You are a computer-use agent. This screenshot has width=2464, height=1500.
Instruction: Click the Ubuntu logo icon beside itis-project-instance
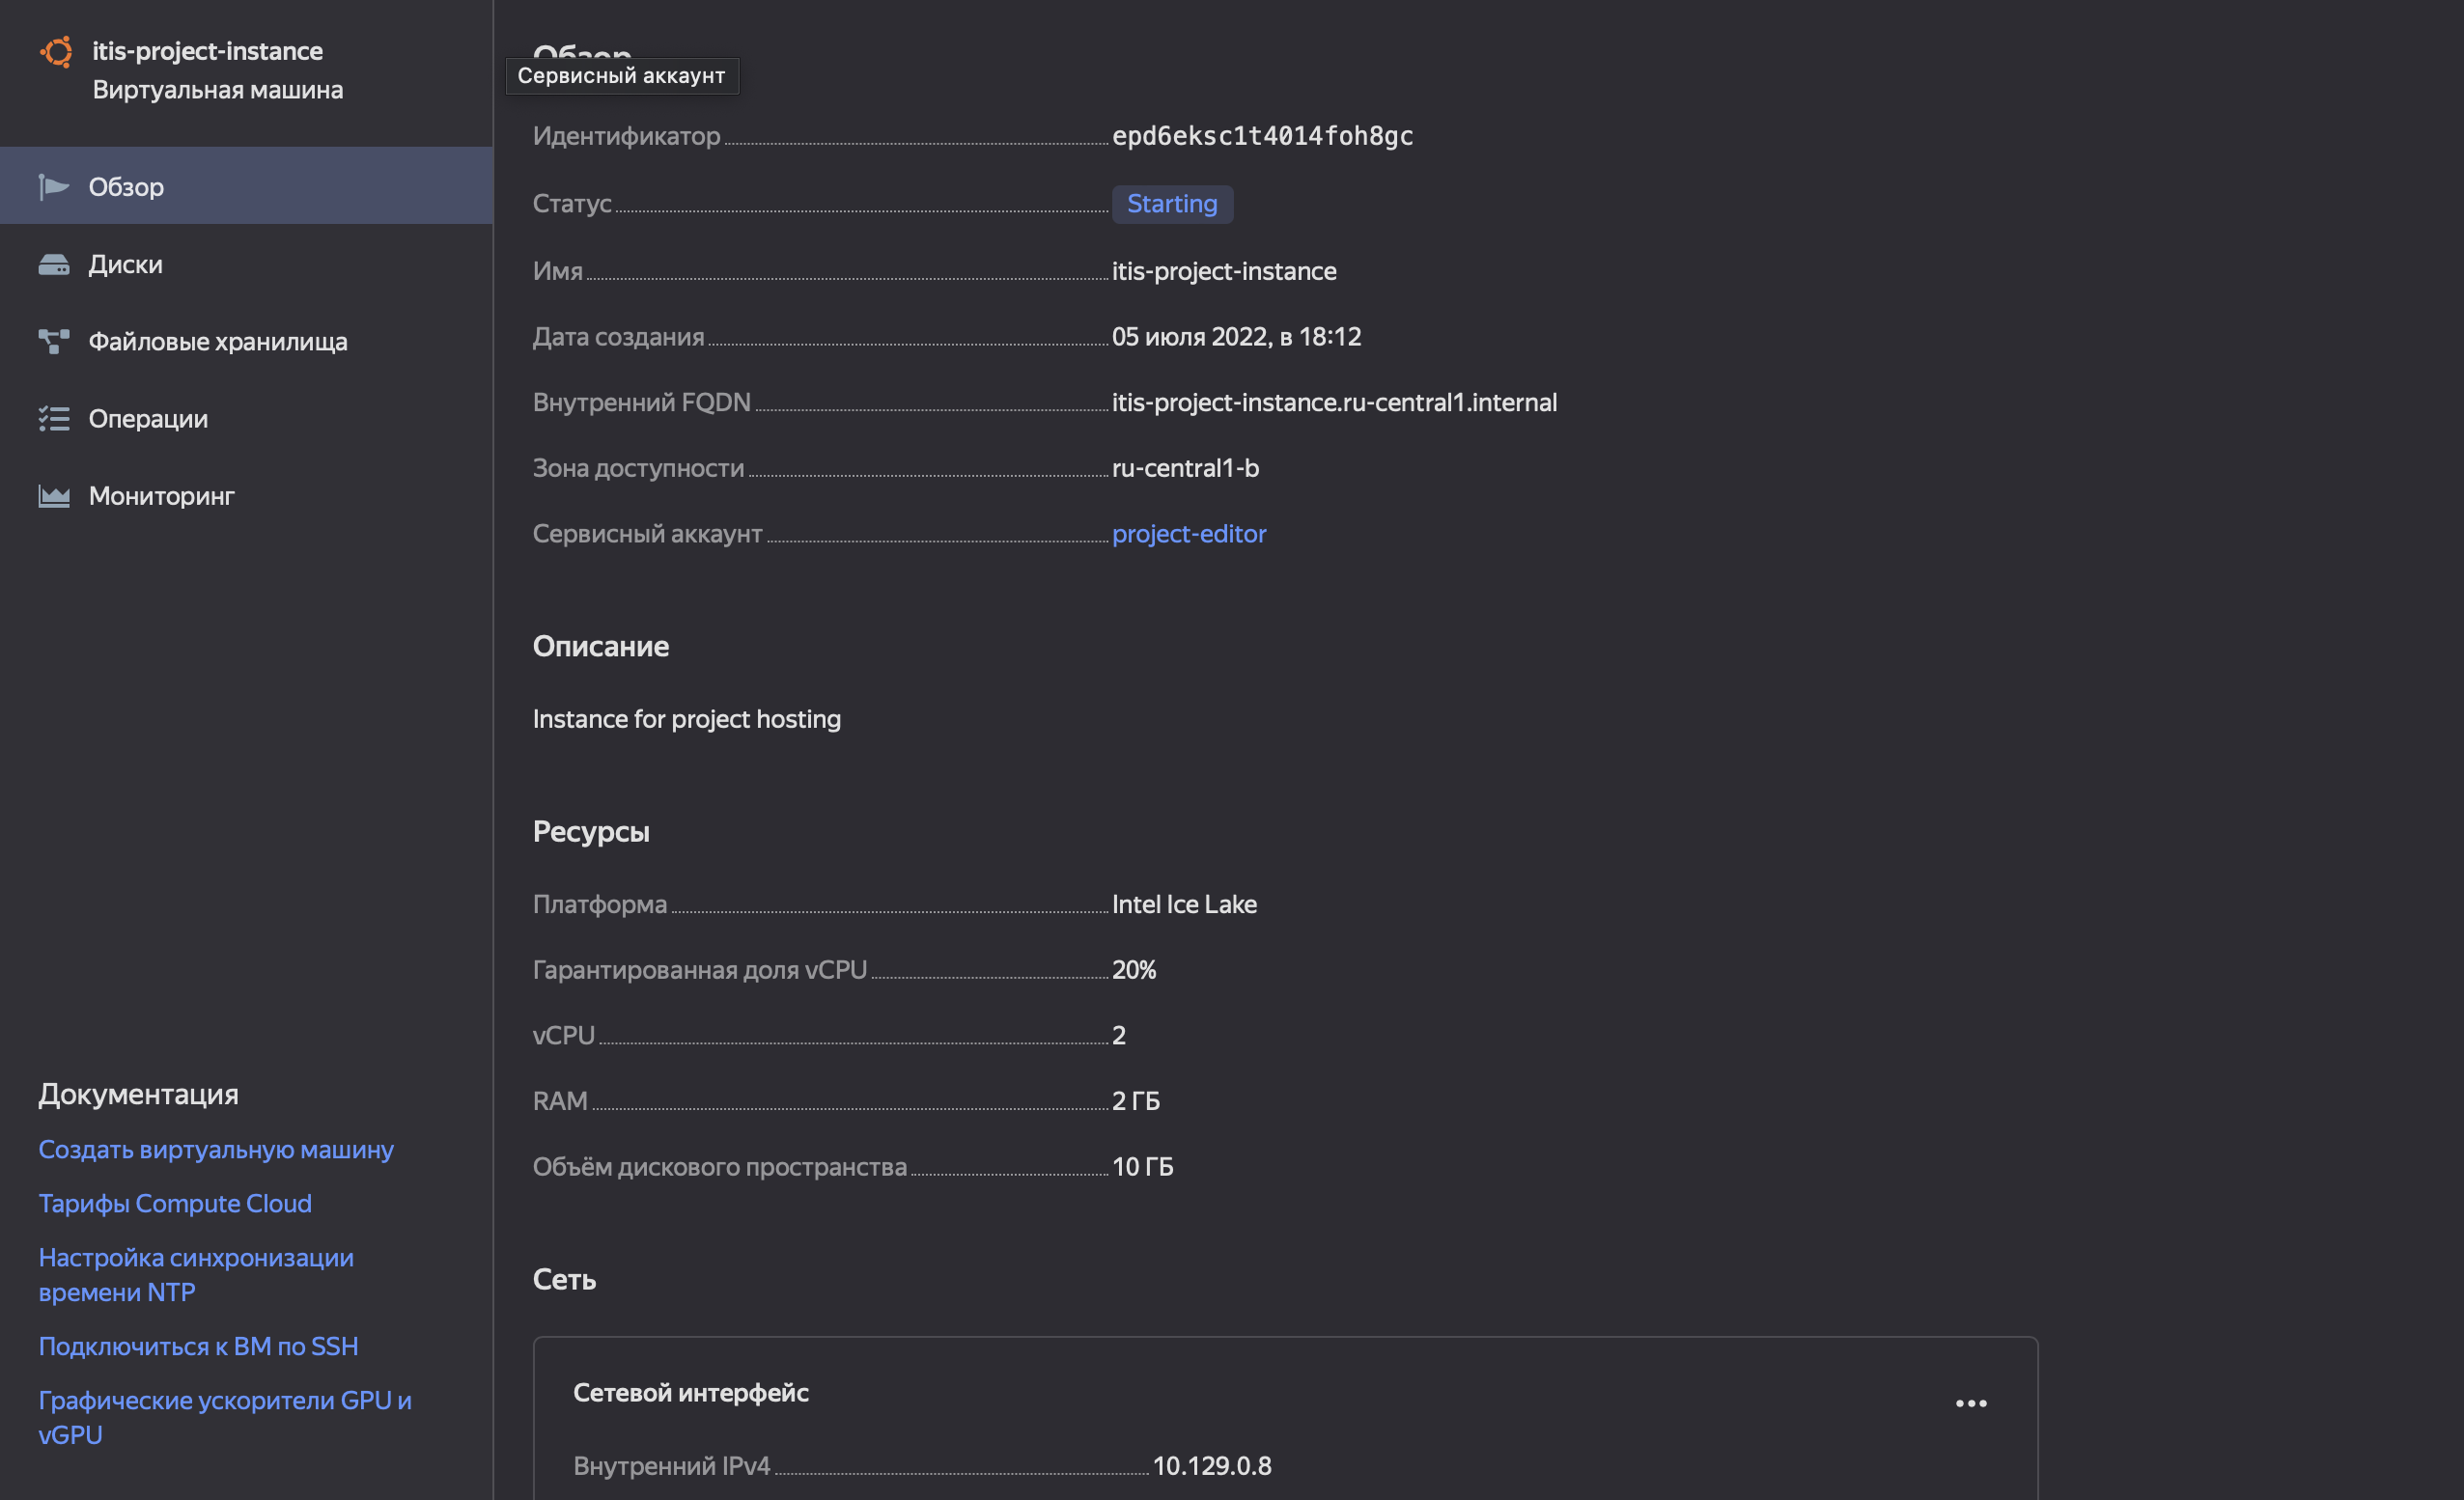tap(56, 52)
